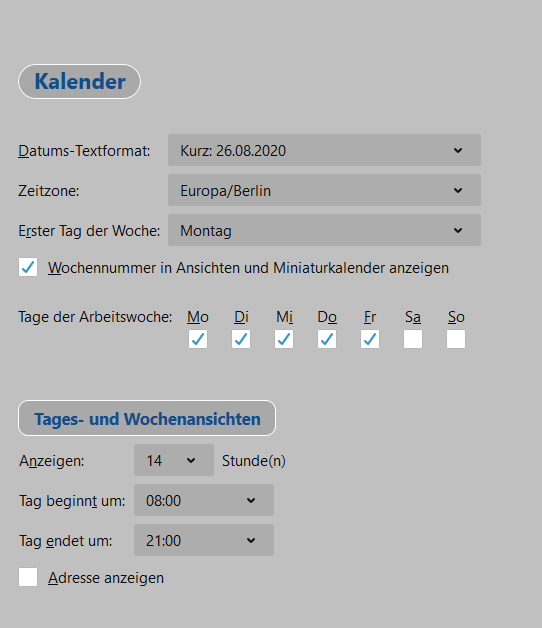Uncheck the Di workday checkbox

(x=241, y=339)
